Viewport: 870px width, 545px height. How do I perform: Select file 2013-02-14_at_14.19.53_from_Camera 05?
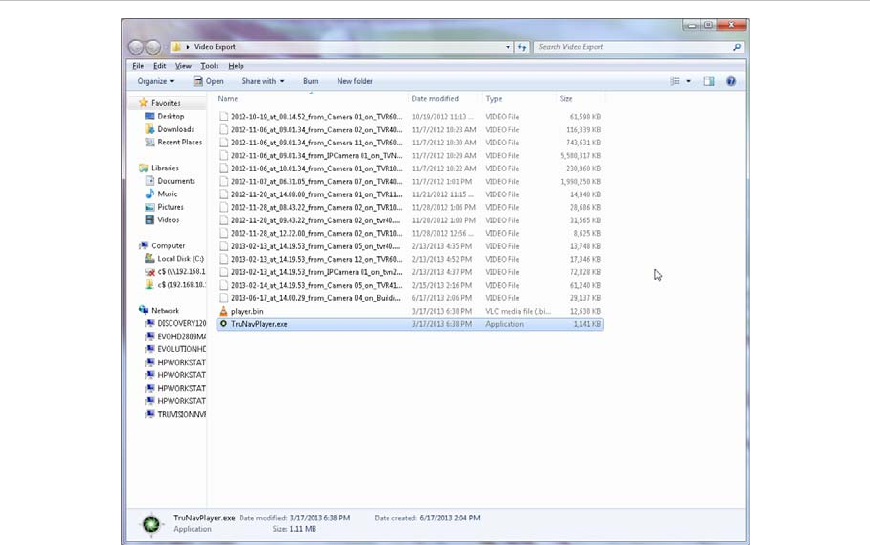316,285
